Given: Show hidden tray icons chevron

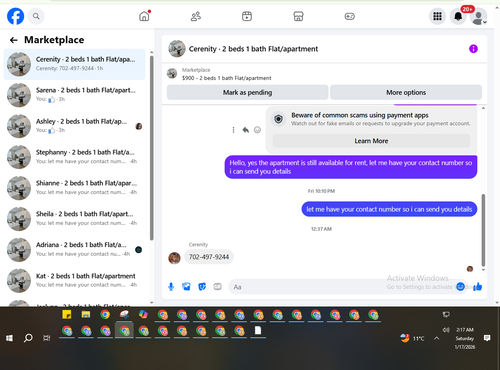Looking at the screenshot, I should pyautogui.click(x=436, y=338).
